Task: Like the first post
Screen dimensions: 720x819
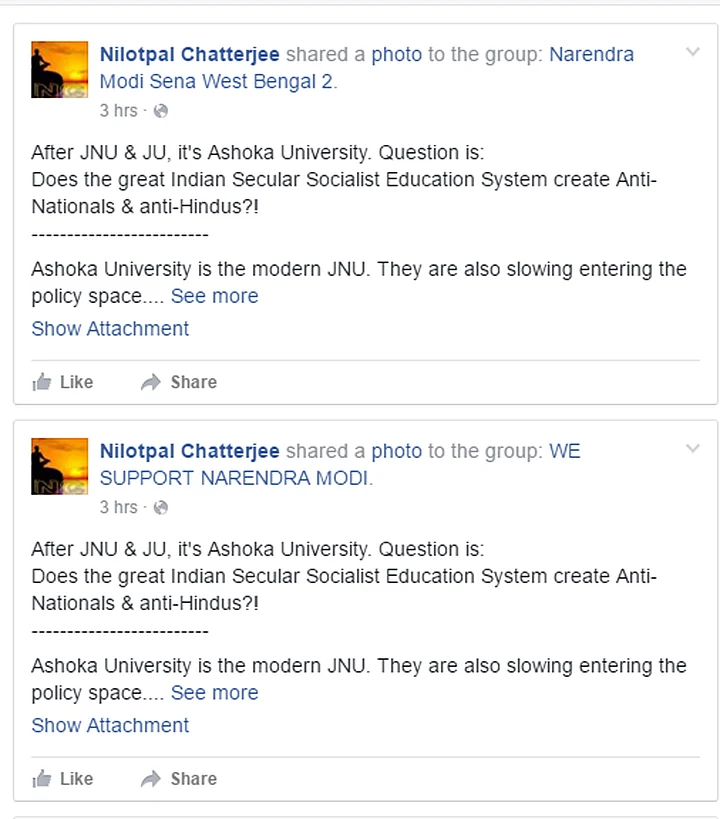Action: pos(63,382)
